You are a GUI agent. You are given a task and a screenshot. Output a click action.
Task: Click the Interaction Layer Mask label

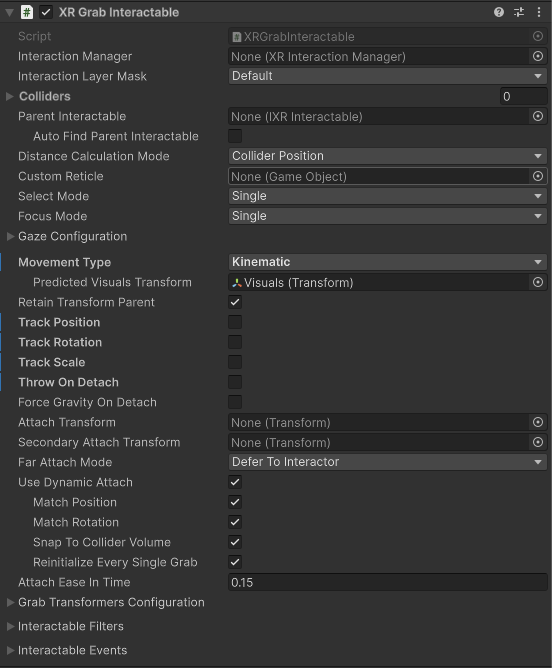pos(82,76)
